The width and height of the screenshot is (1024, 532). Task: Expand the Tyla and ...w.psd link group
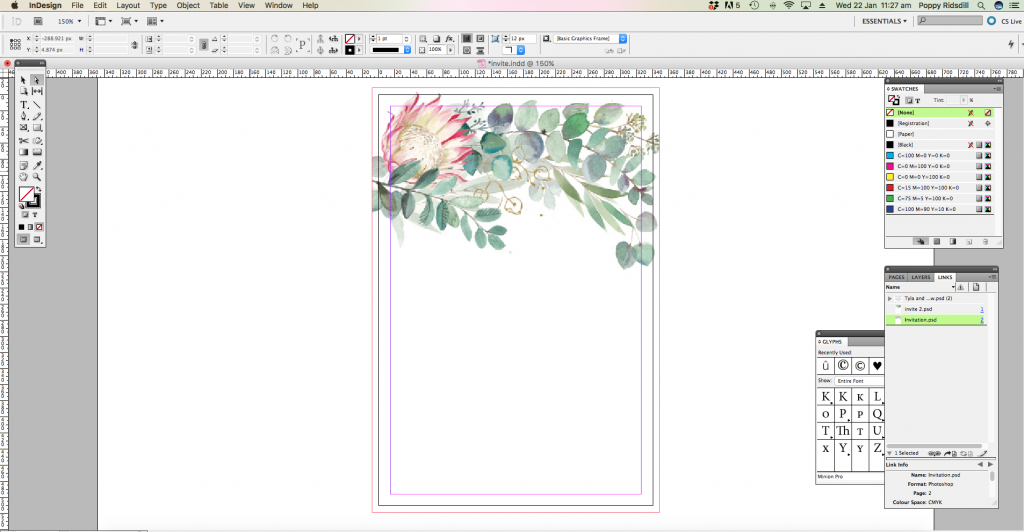tap(890, 298)
